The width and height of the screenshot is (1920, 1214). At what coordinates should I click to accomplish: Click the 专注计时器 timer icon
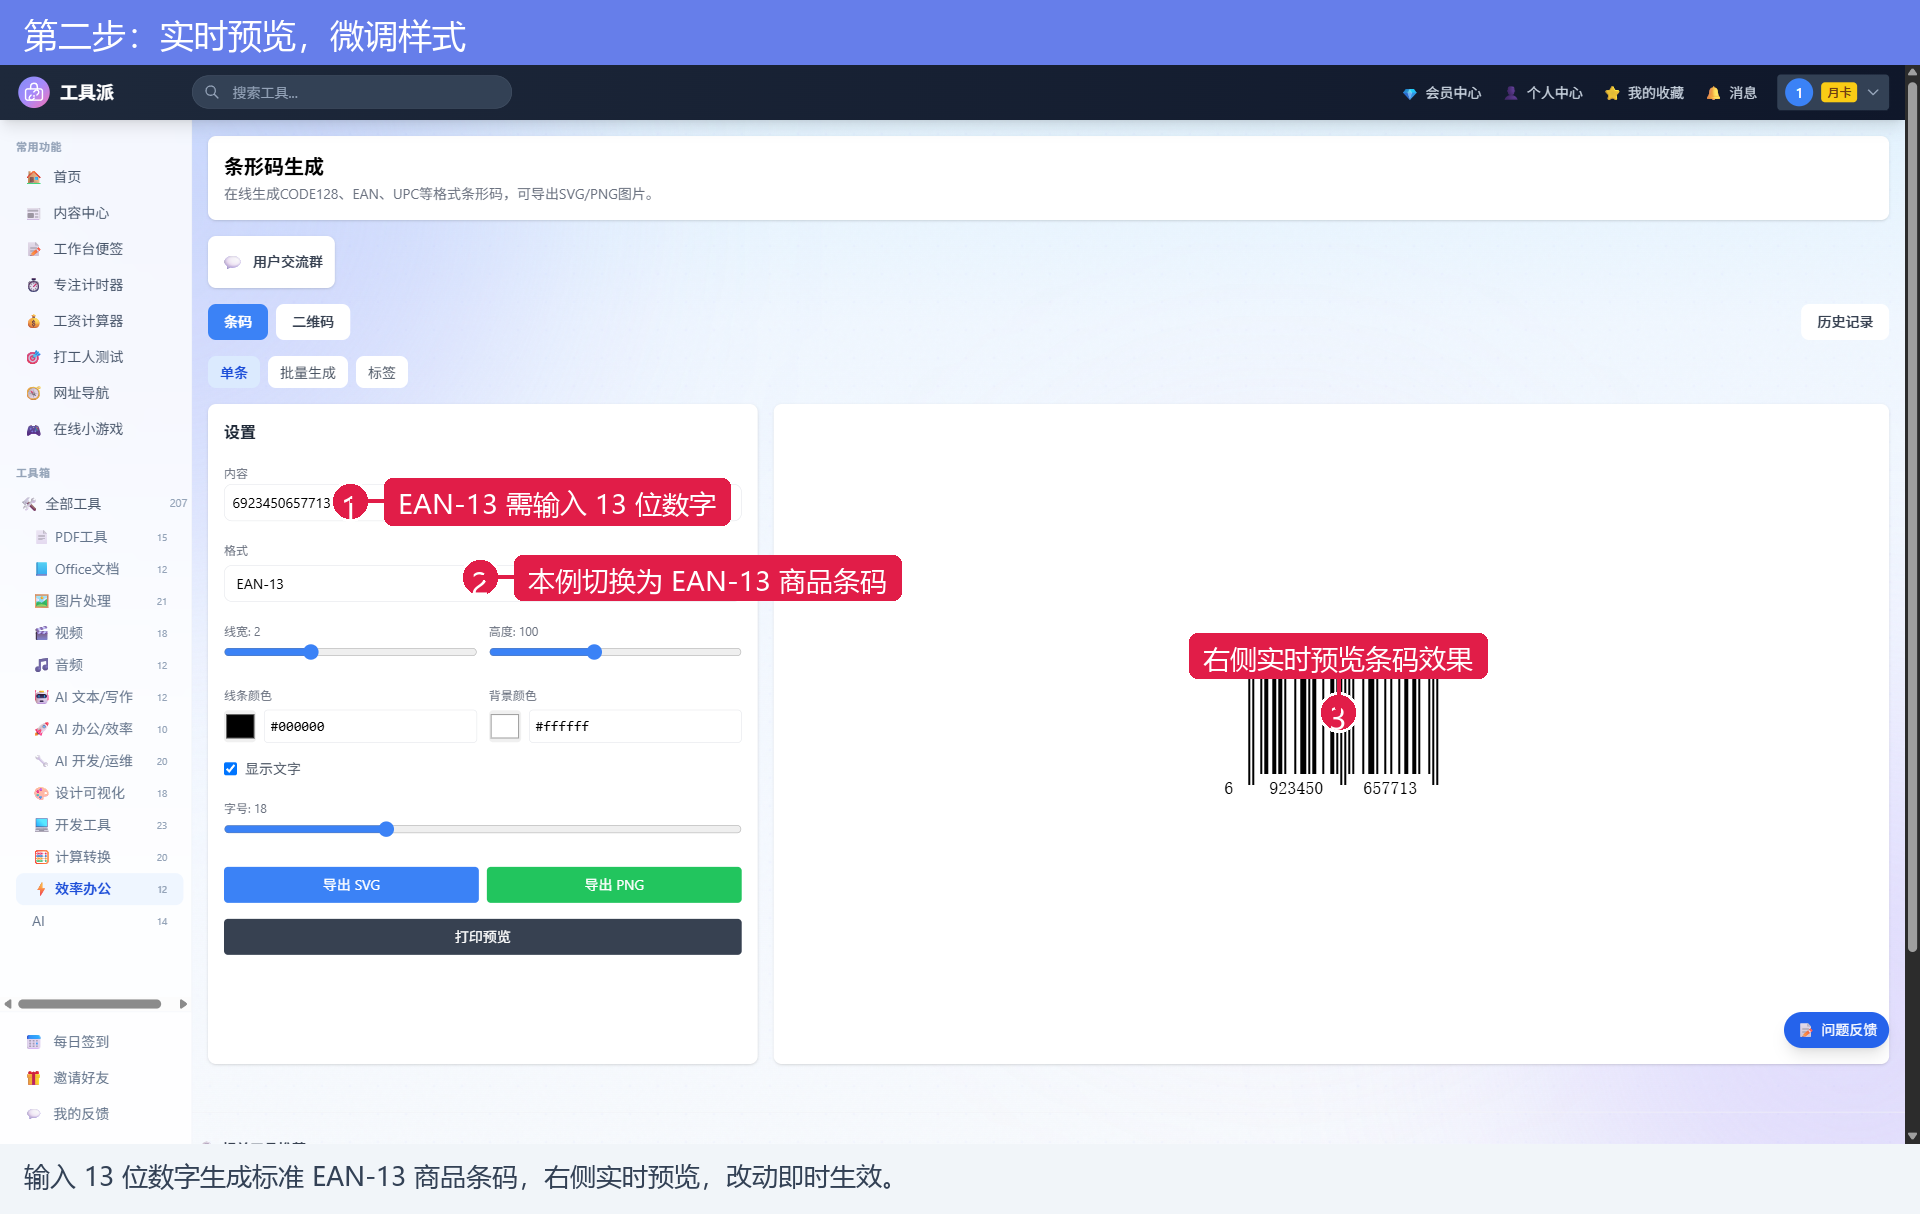pyautogui.click(x=34, y=285)
